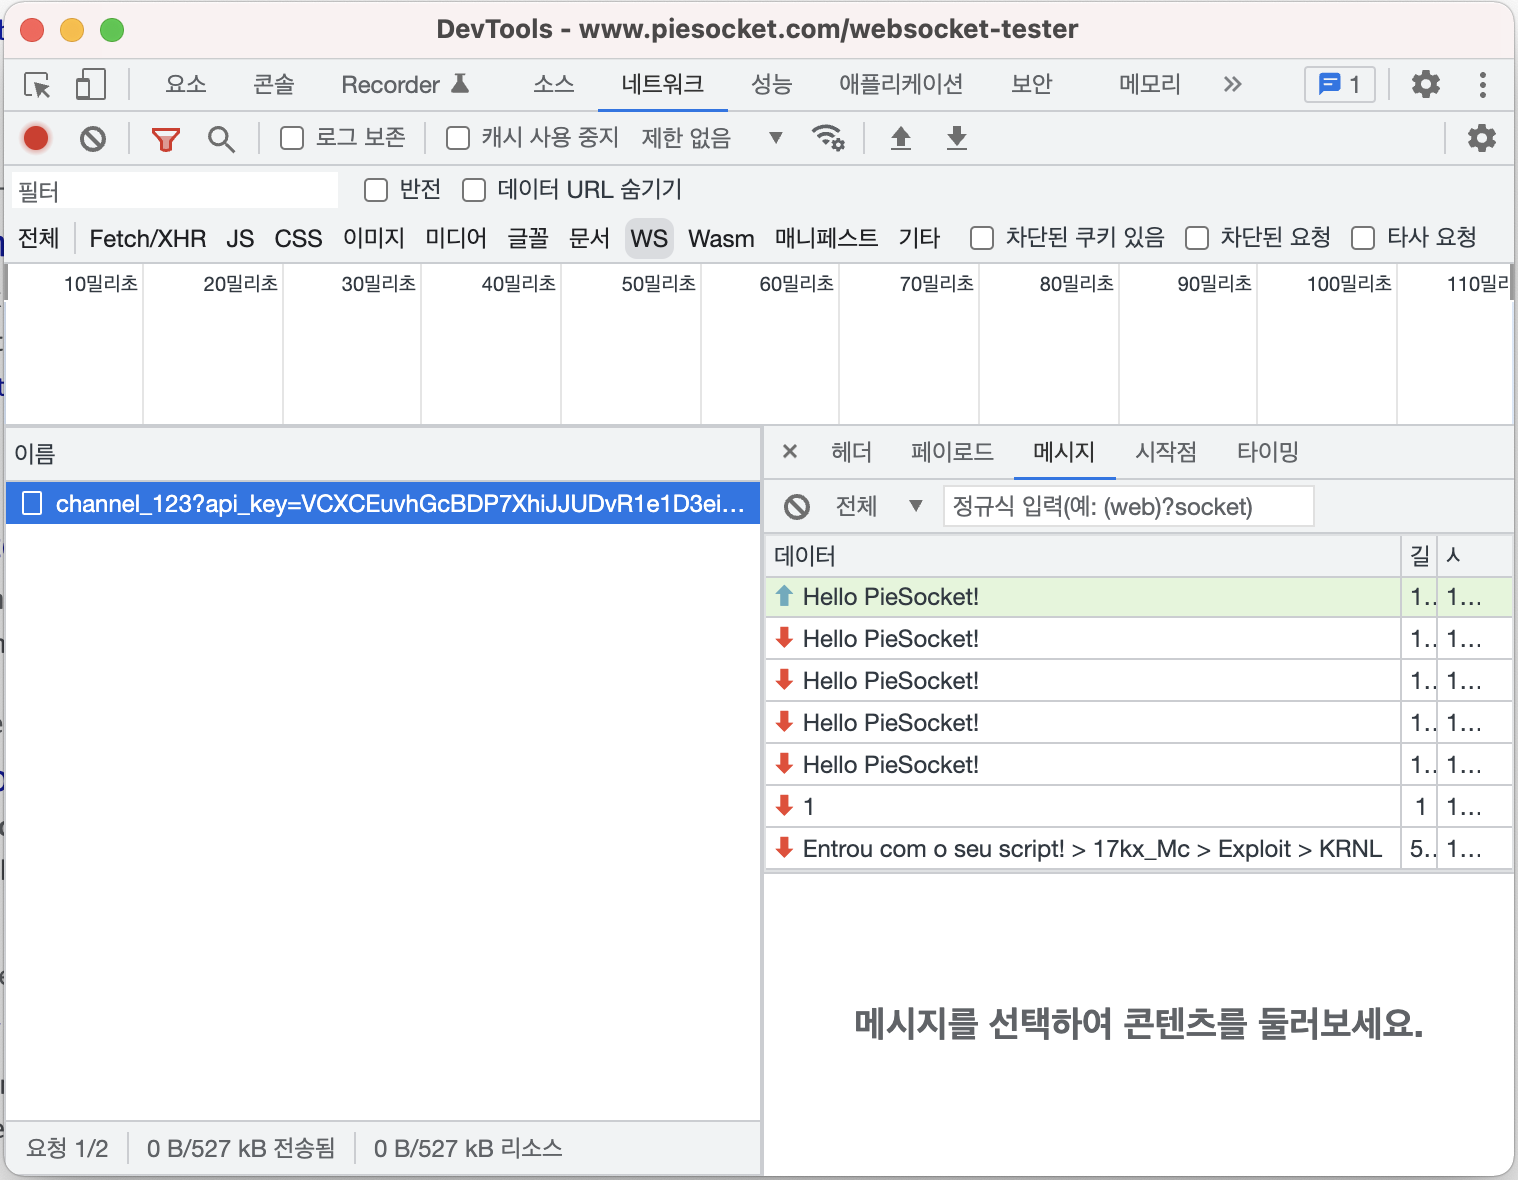The image size is (1518, 1180).
Task: Open the network search magnifier icon
Action: click(x=221, y=139)
